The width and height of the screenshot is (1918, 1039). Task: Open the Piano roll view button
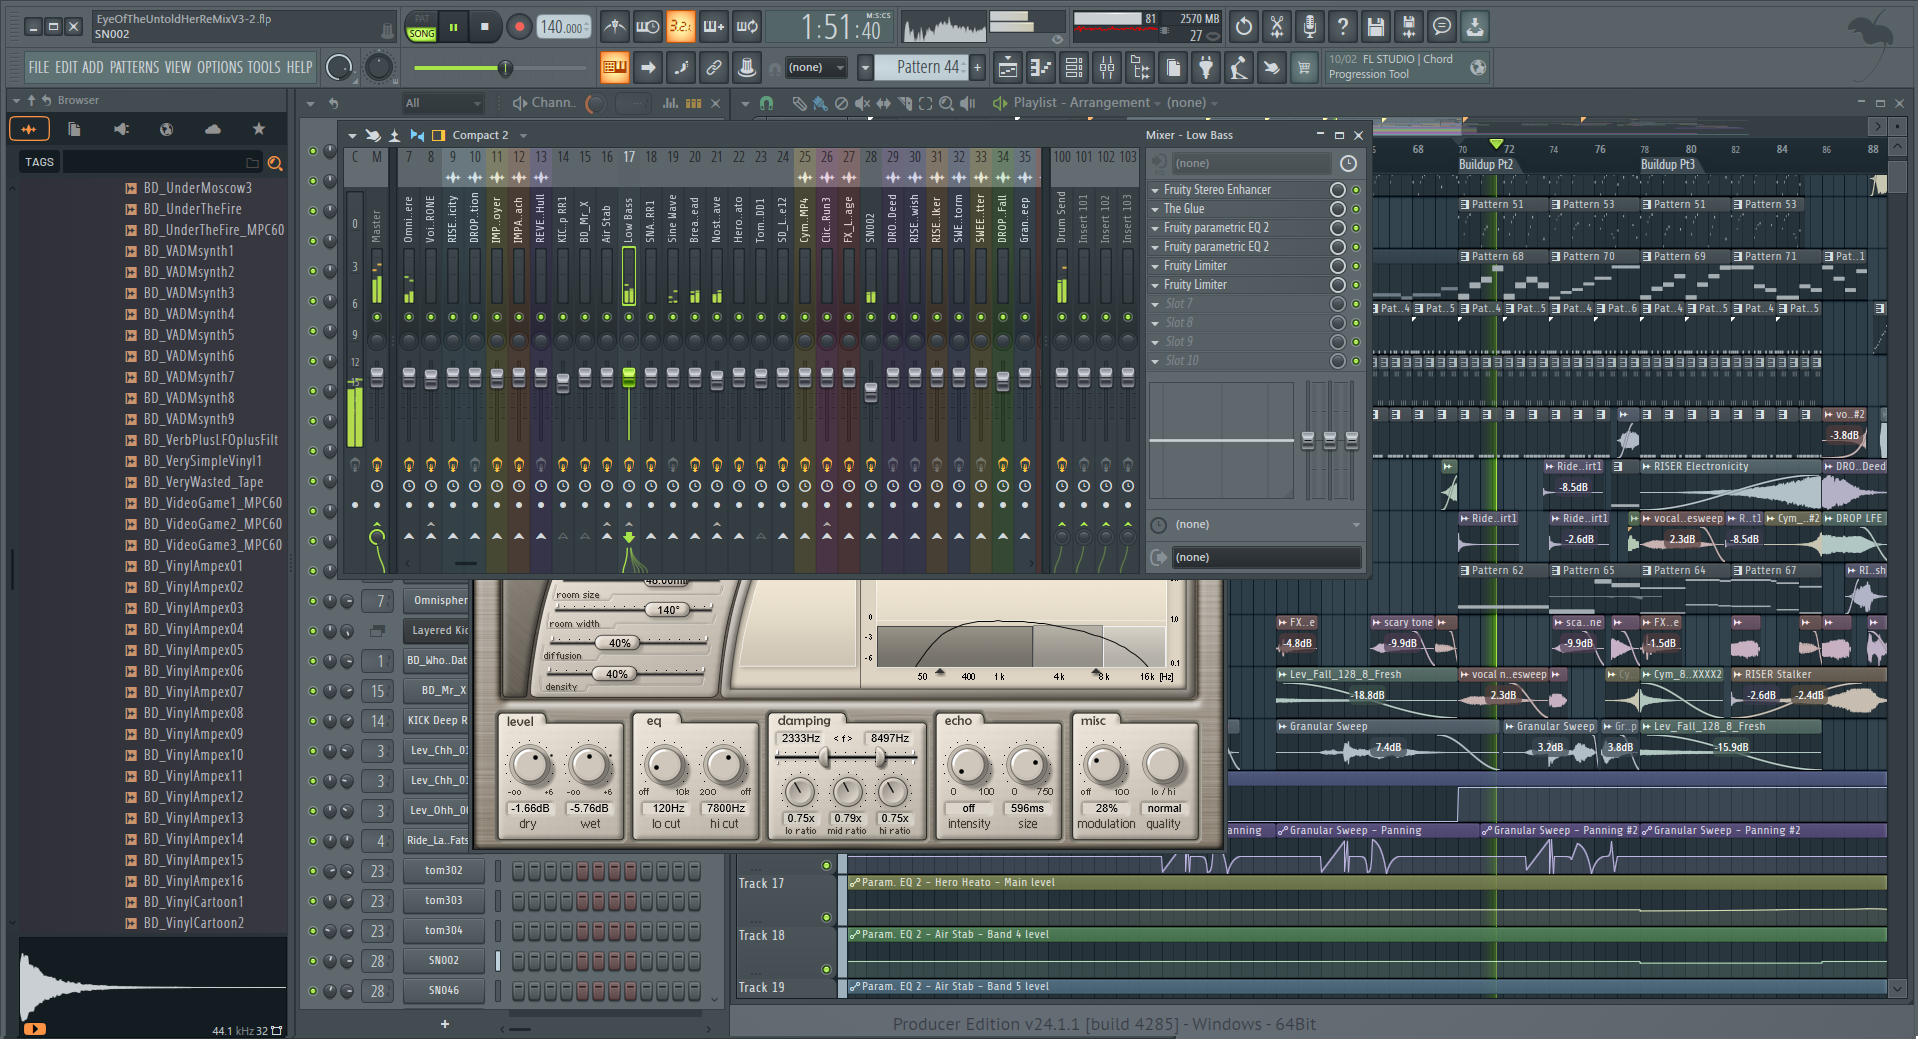click(1040, 68)
